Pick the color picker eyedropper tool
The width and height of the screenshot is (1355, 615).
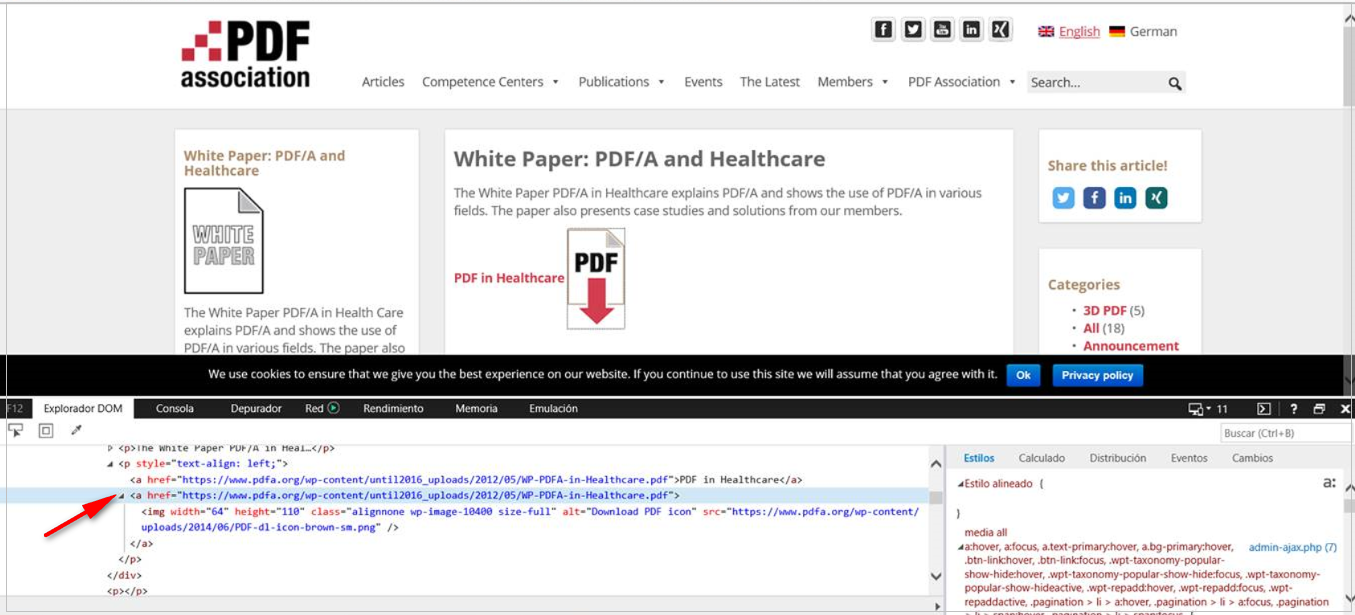(76, 431)
